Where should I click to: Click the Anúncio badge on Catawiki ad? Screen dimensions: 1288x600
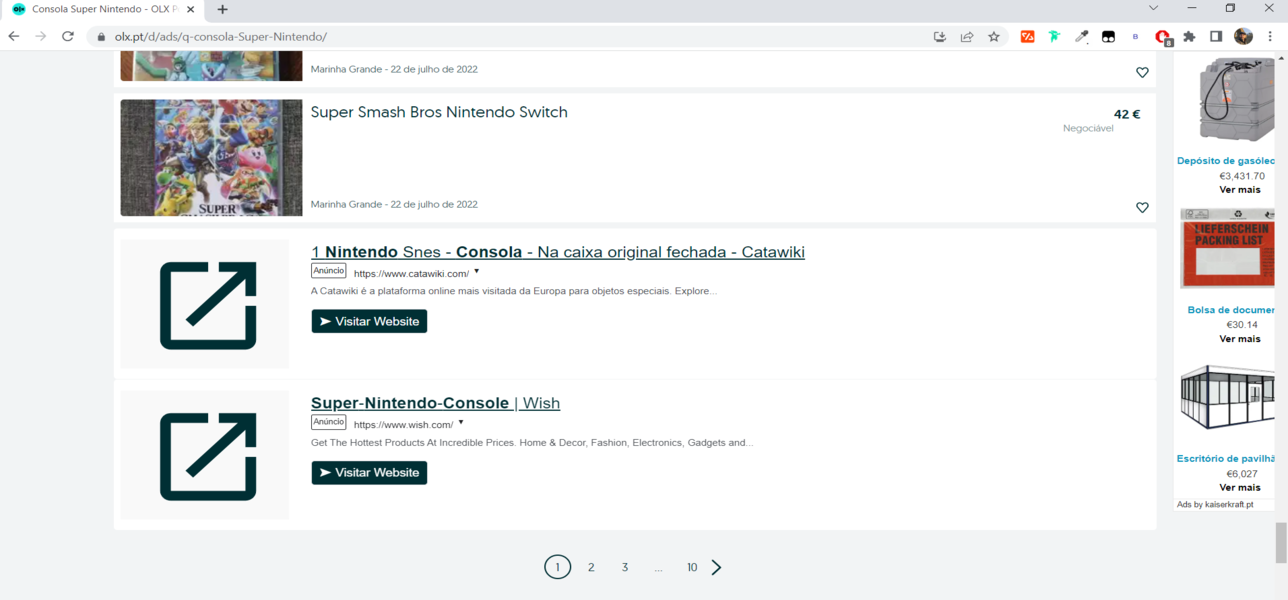[329, 271]
